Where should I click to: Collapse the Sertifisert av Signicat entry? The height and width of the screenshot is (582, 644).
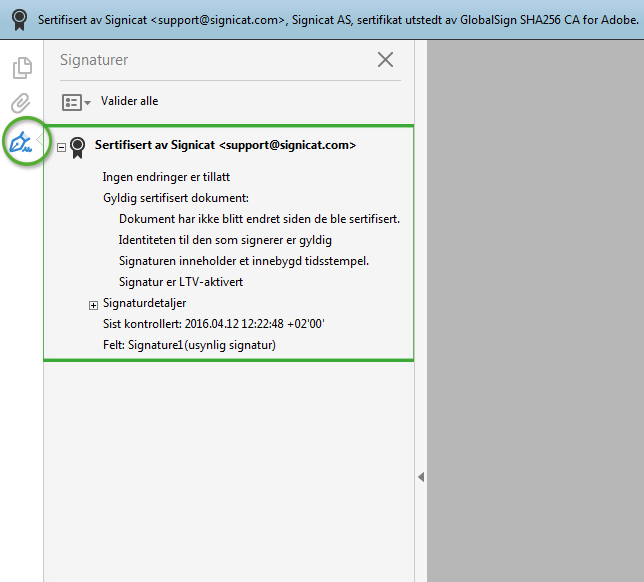pyautogui.click(x=61, y=147)
